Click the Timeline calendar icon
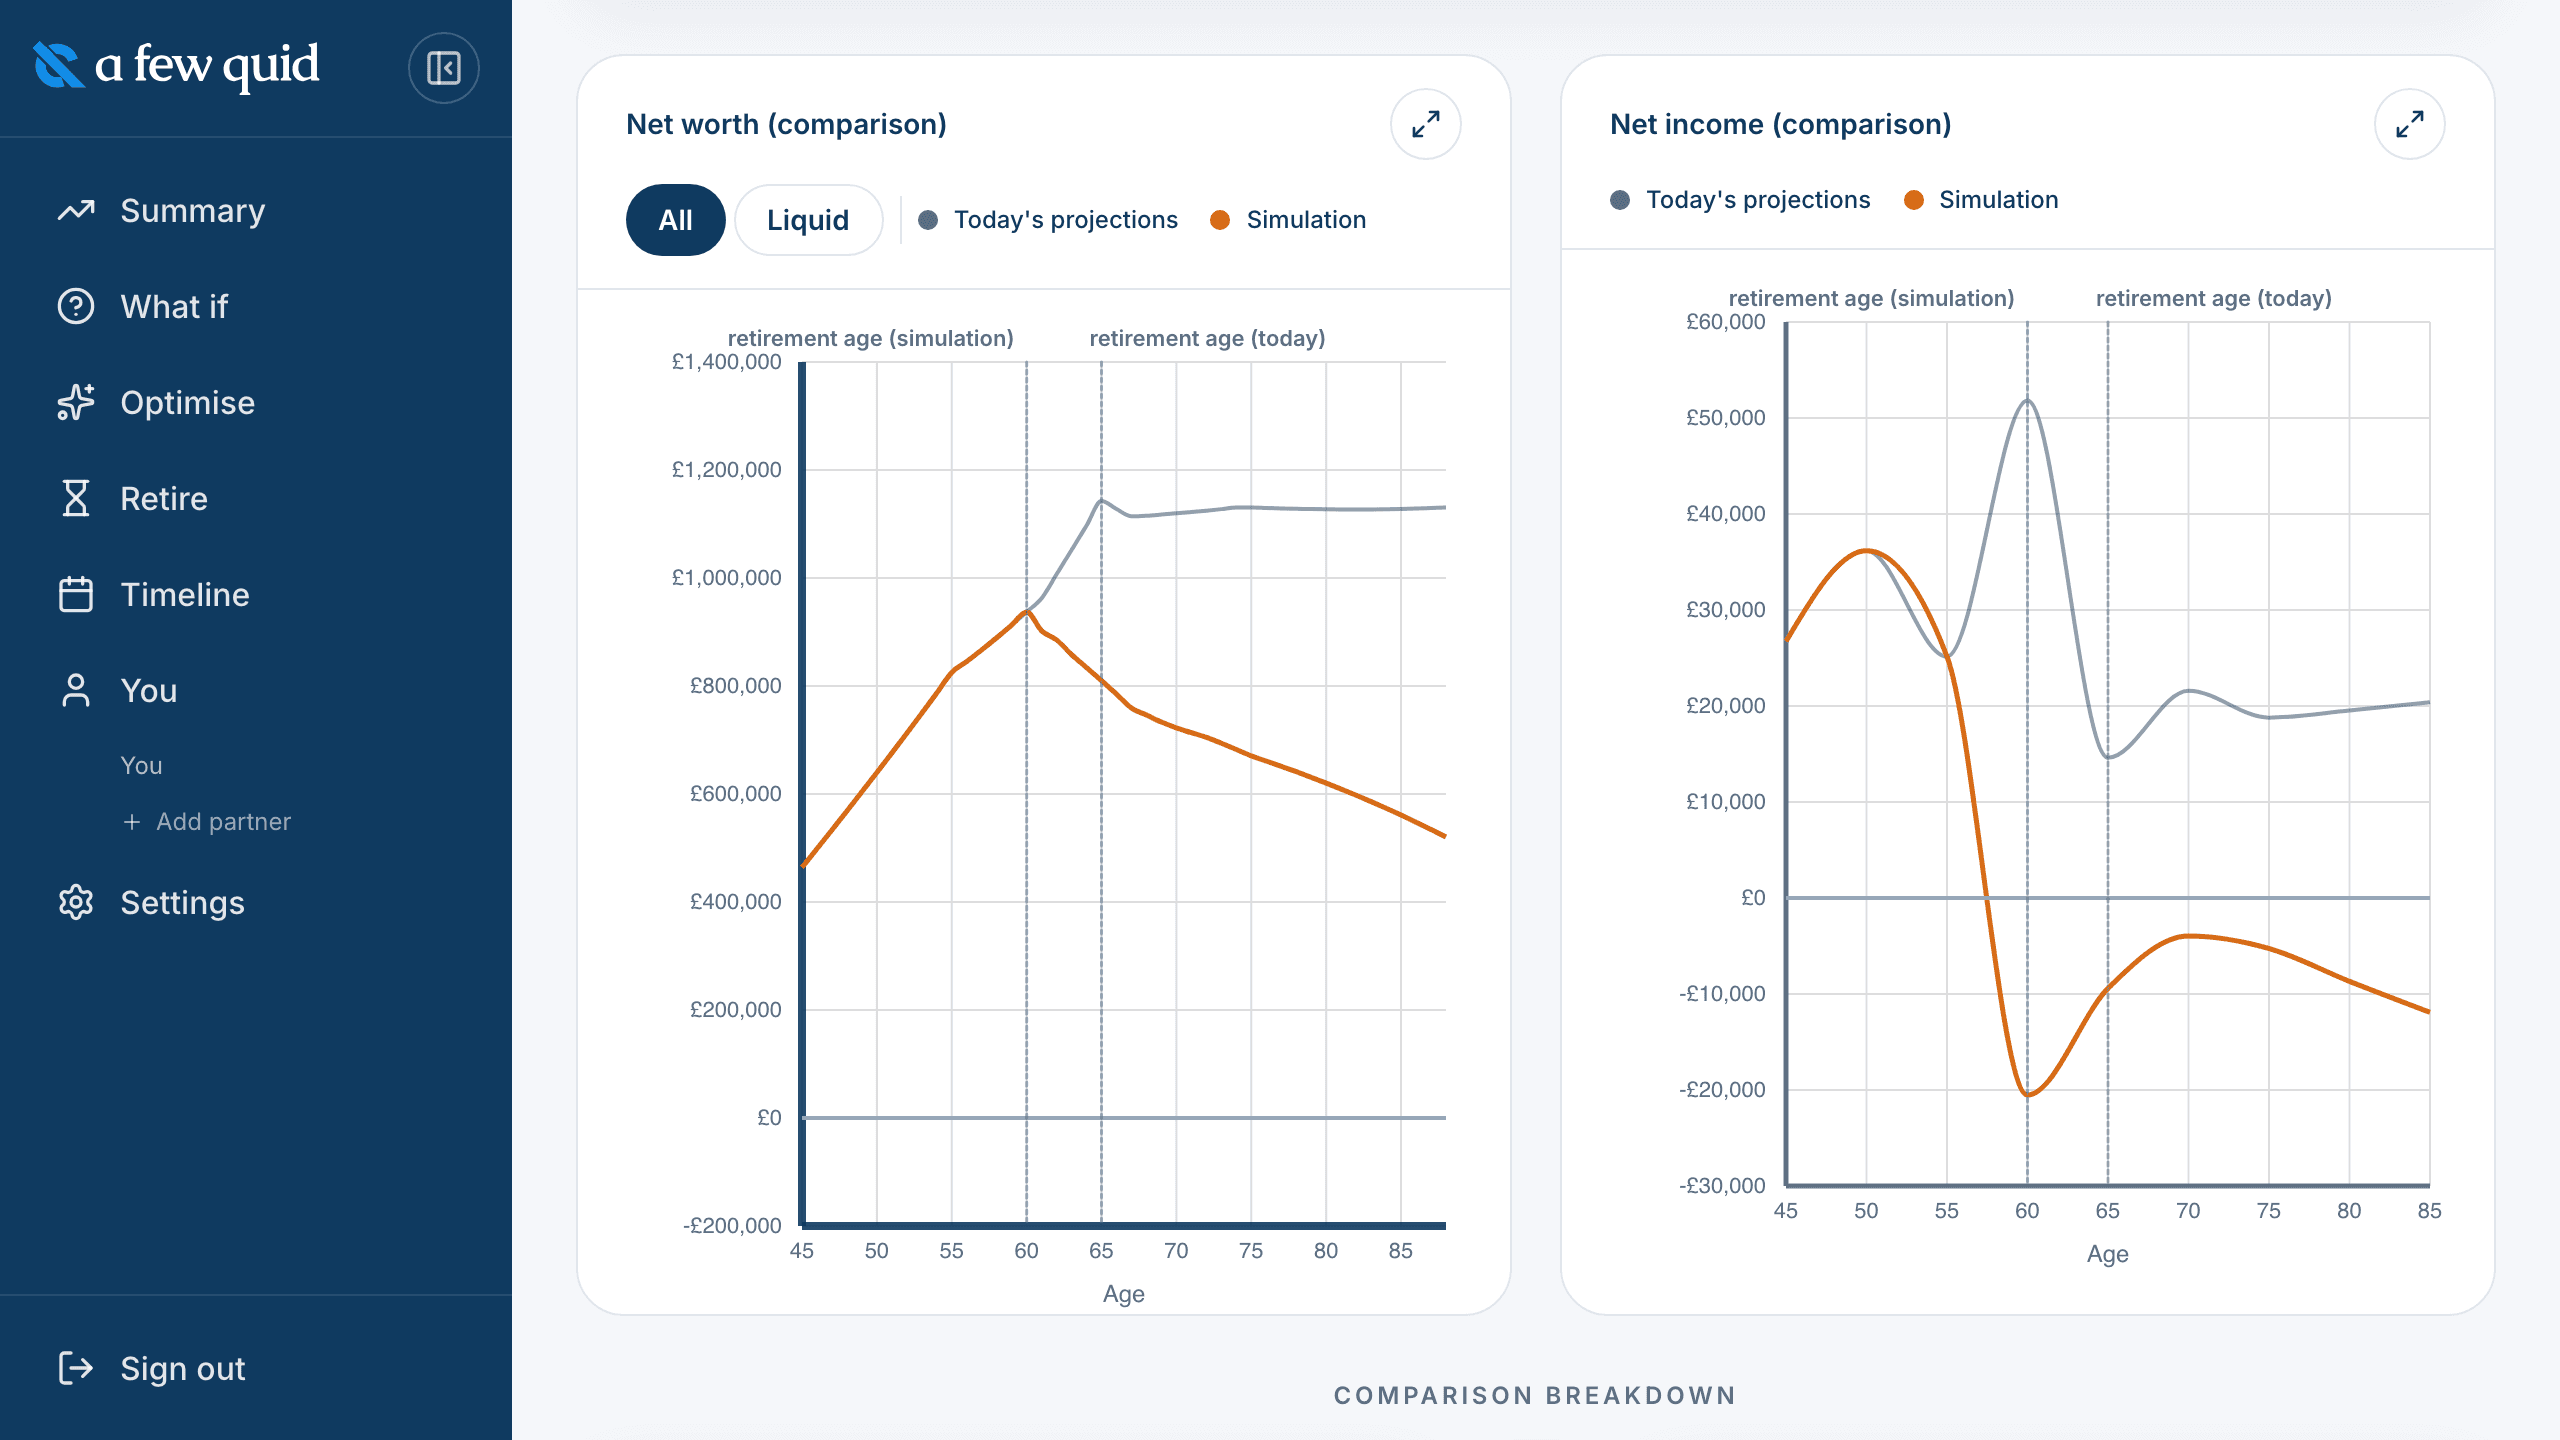This screenshot has width=2560, height=1440. tap(76, 594)
